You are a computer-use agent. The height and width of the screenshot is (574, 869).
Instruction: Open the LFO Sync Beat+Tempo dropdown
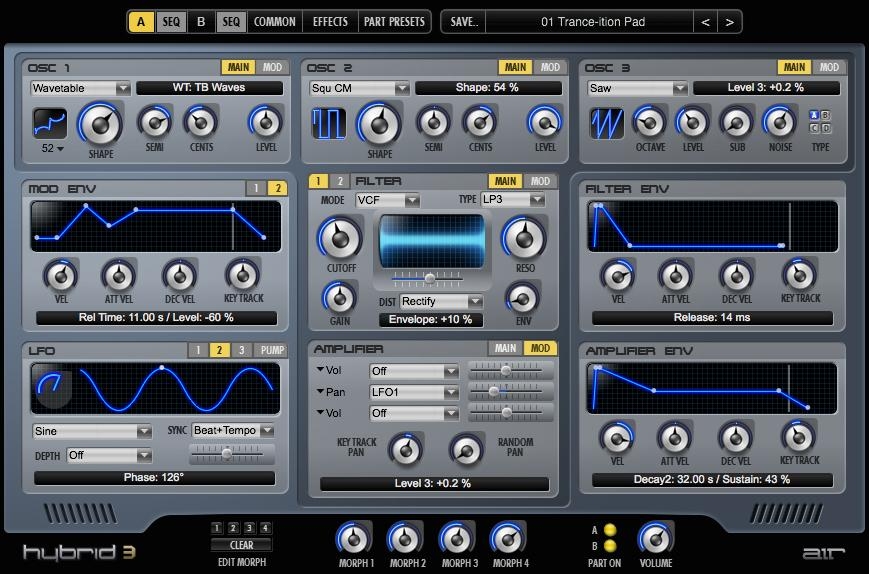(x=231, y=431)
